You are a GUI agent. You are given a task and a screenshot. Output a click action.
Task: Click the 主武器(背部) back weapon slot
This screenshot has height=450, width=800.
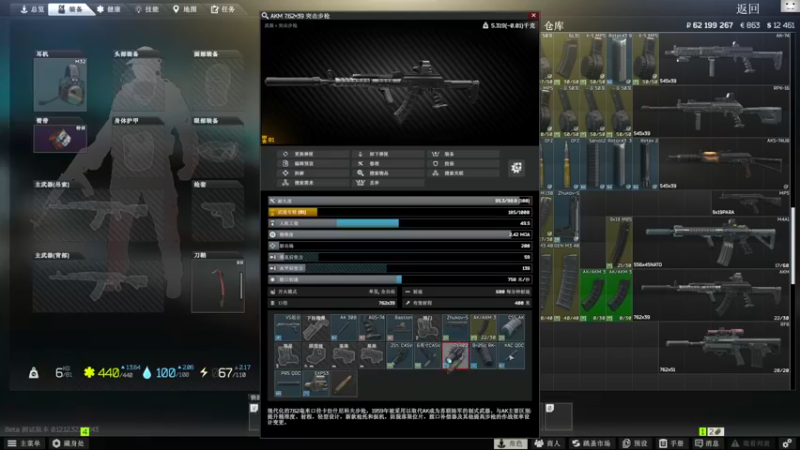(x=98, y=285)
